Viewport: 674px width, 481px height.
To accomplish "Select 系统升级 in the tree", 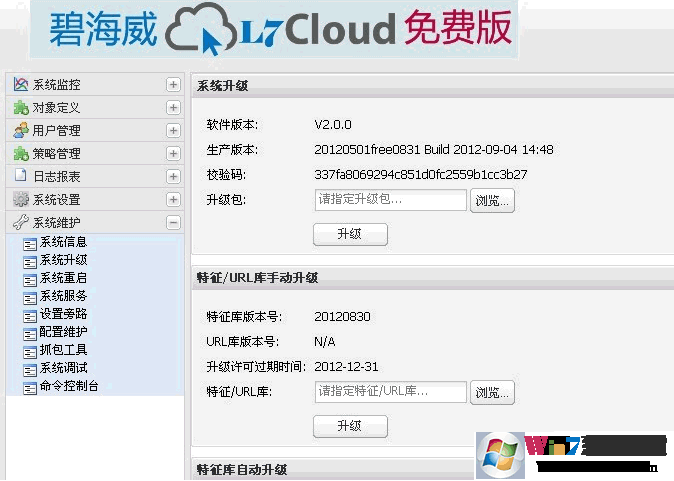I will click(63, 260).
